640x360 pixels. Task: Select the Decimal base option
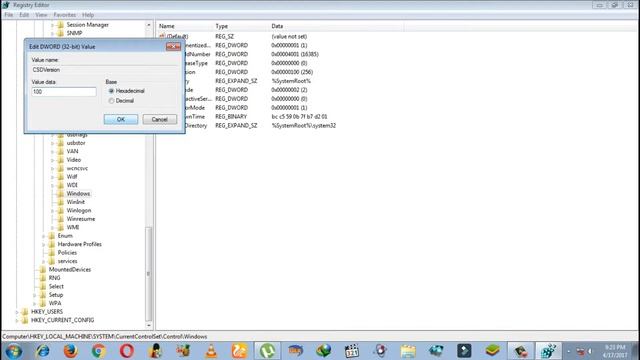coord(111,100)
